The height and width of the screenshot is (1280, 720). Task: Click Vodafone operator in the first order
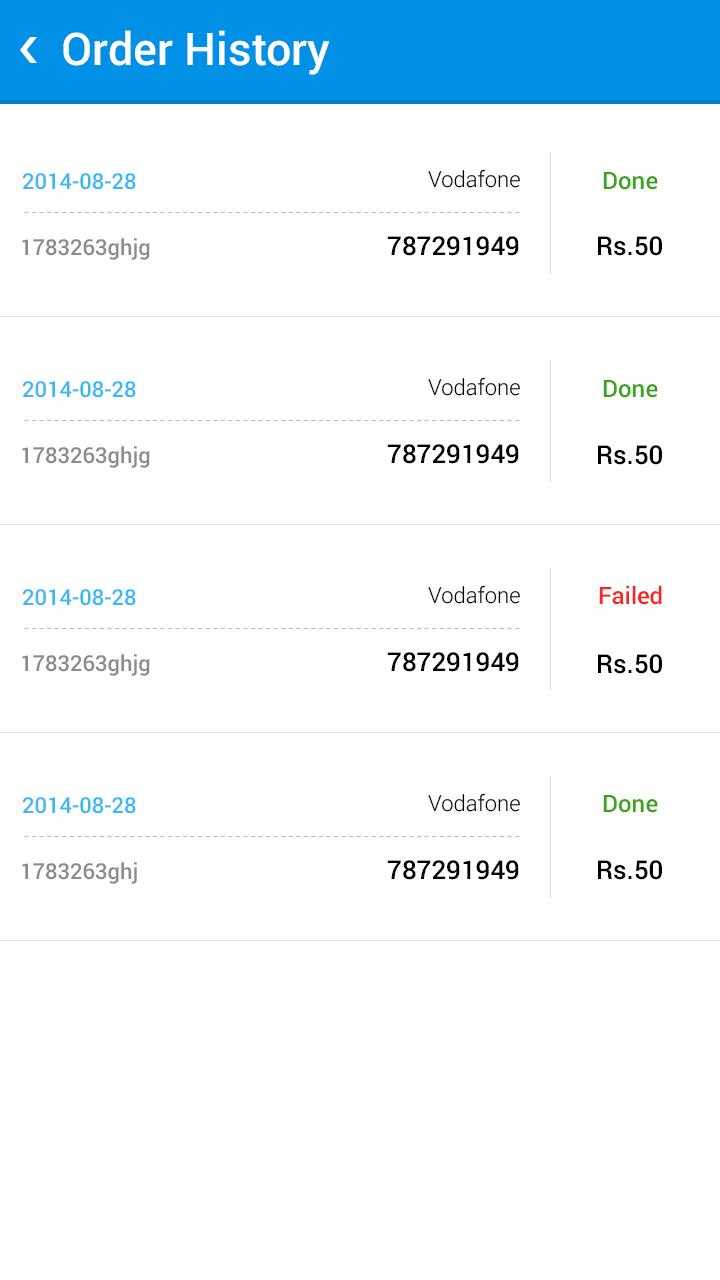(474, 180)
